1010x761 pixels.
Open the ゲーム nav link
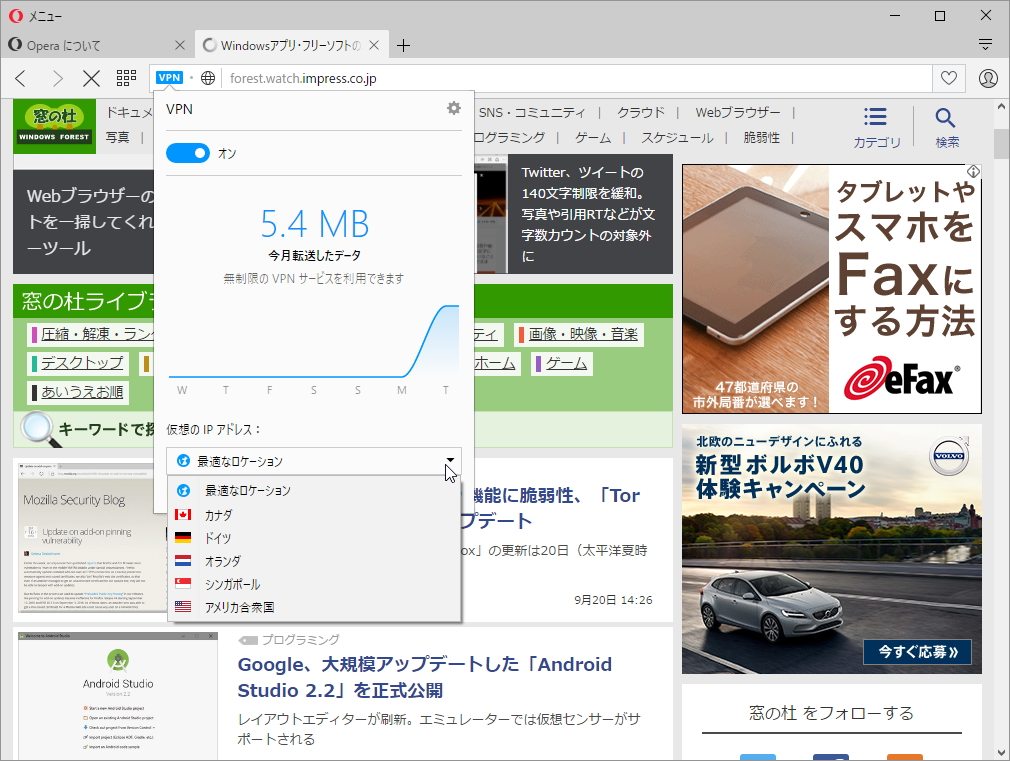point(593,137)
